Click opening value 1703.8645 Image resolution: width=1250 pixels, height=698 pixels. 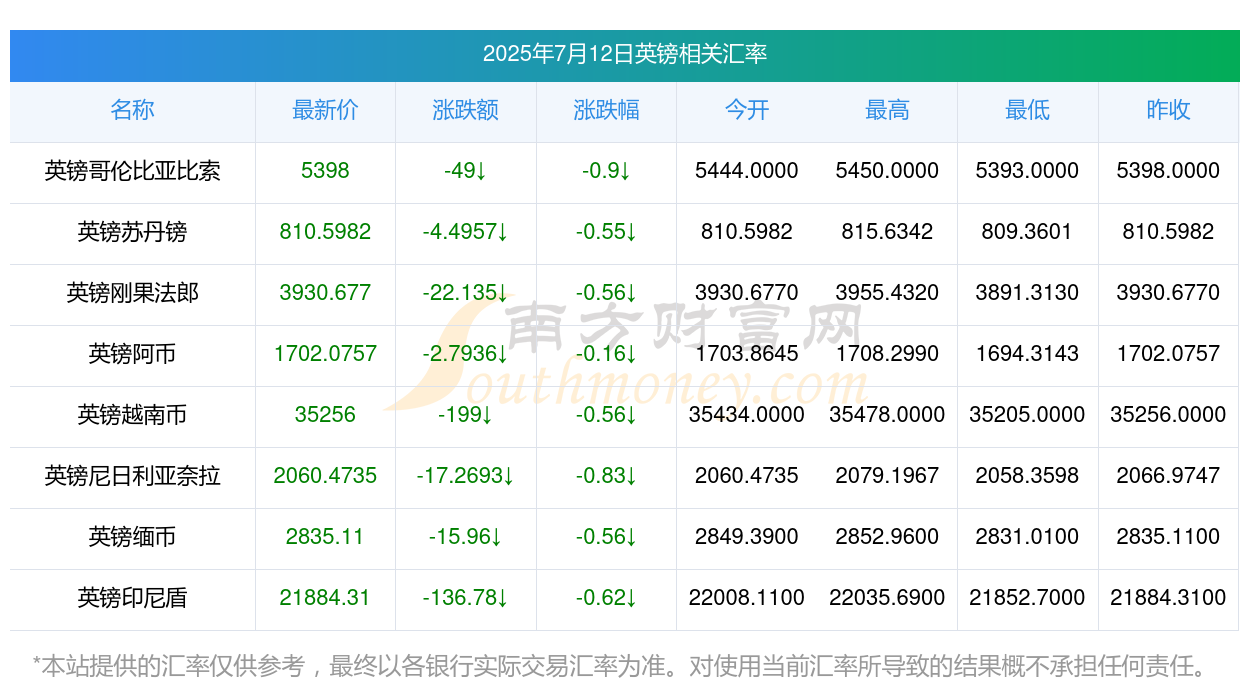(x=747, y=354)
